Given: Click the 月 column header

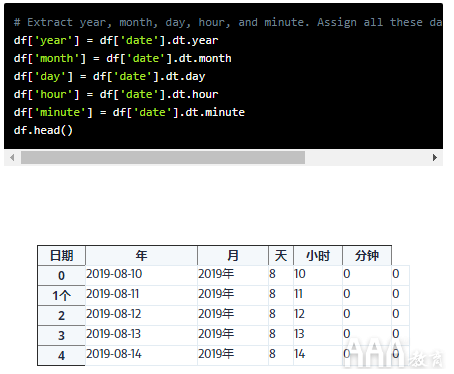Looking at the screenshot, I should [x=233, y=256].
